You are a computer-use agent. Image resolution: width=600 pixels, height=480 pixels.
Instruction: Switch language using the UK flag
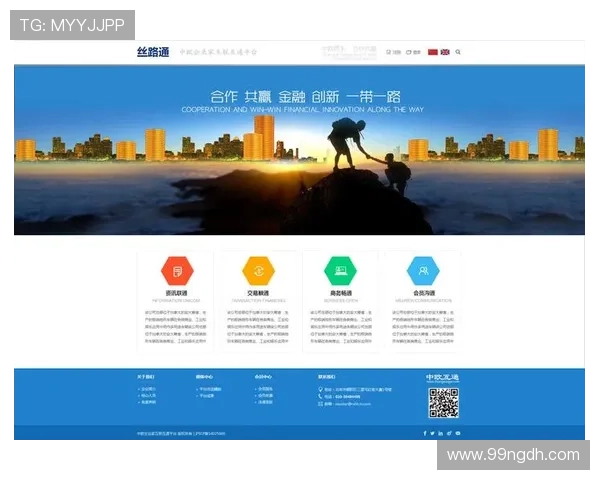tap(444, 52)
